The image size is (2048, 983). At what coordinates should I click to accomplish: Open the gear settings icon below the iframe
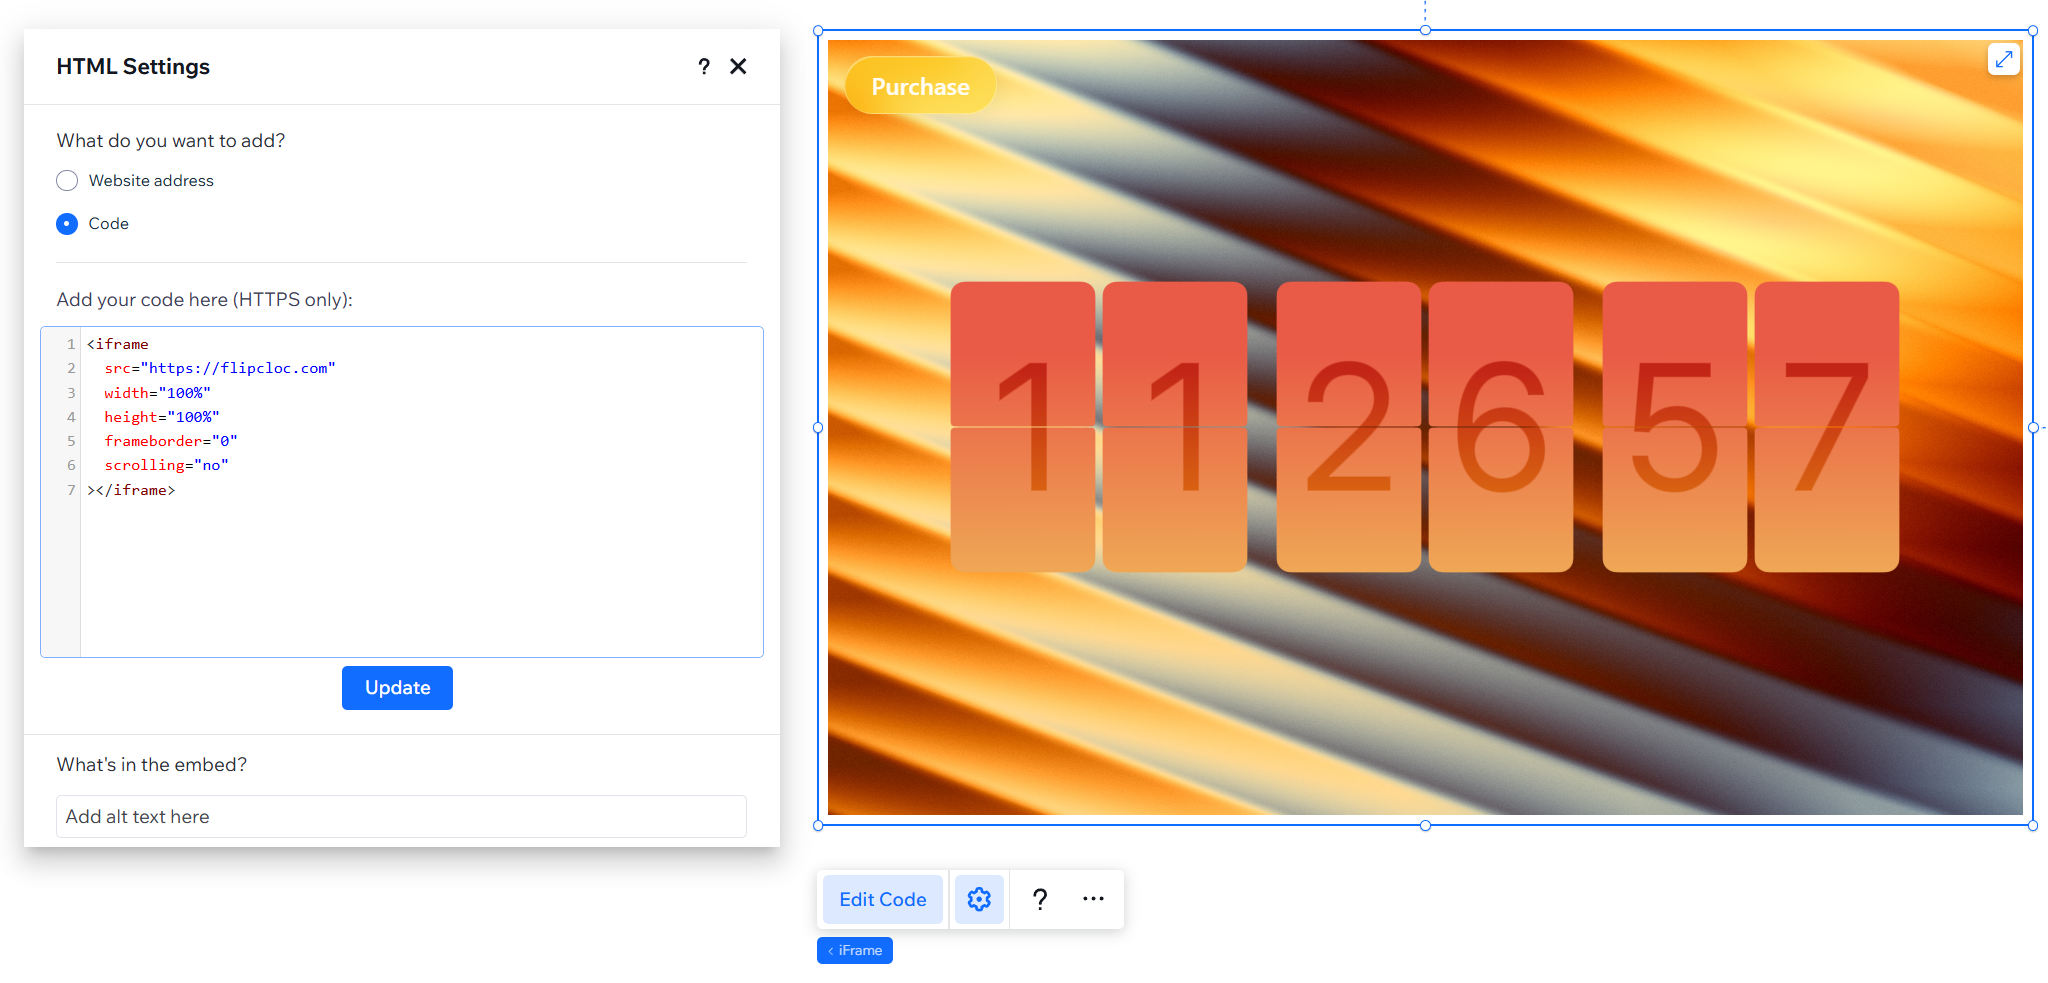[x=979, y=898]
